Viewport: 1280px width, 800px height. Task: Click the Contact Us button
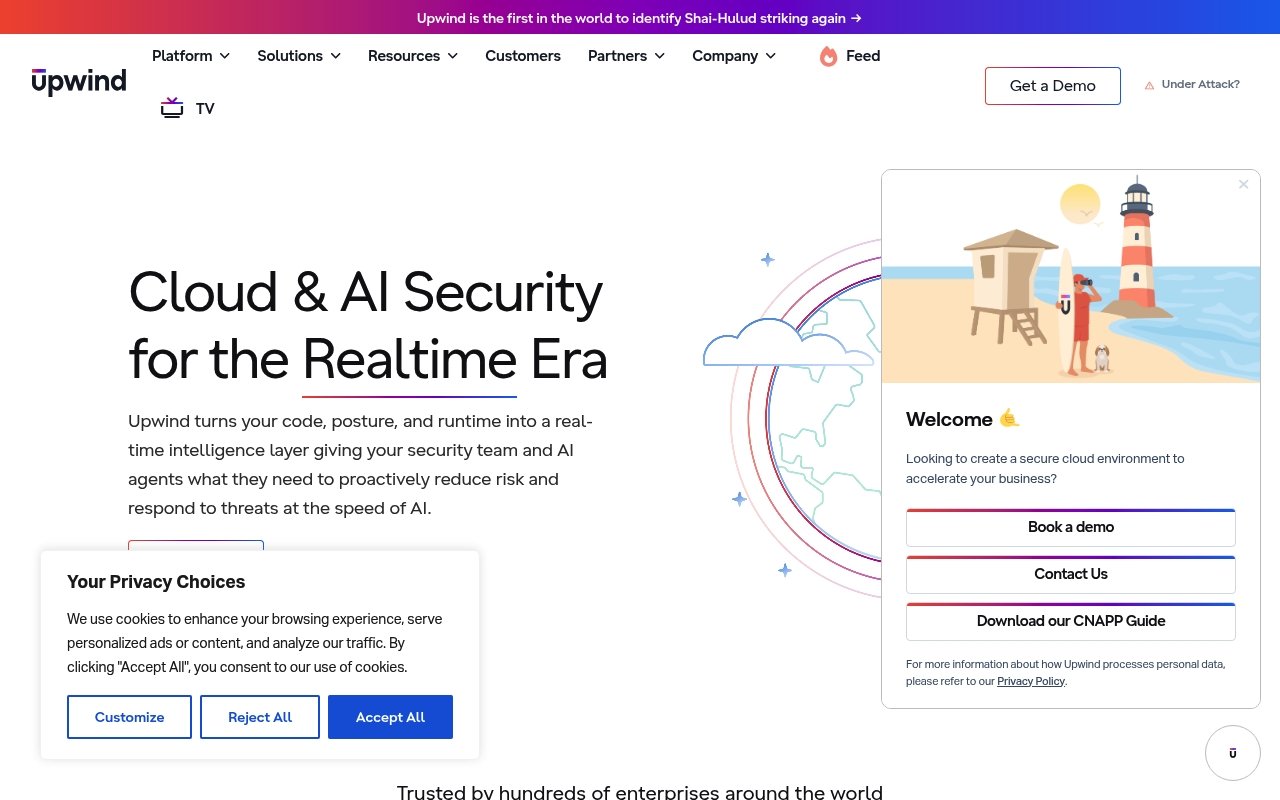[x=1071, y=574]
